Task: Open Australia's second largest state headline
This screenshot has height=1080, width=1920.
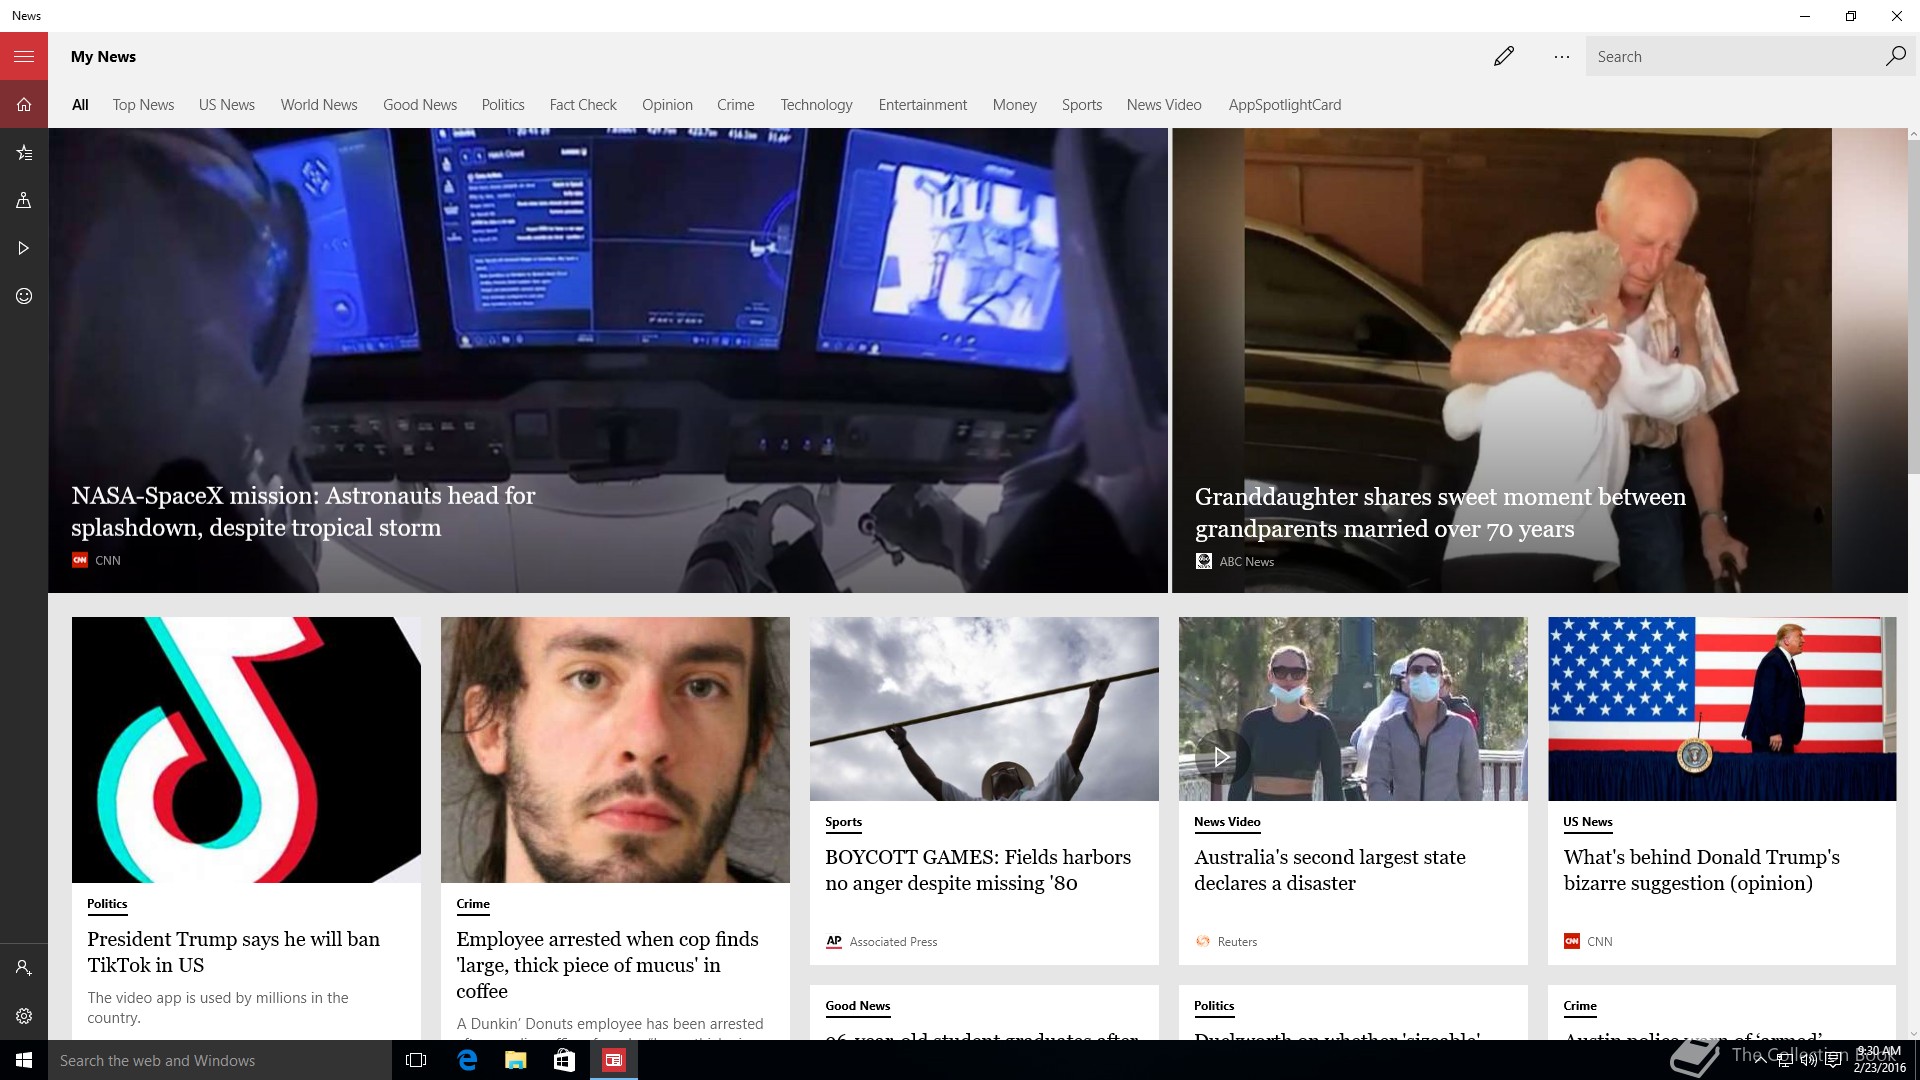Action: click(x=1330, y=870)
